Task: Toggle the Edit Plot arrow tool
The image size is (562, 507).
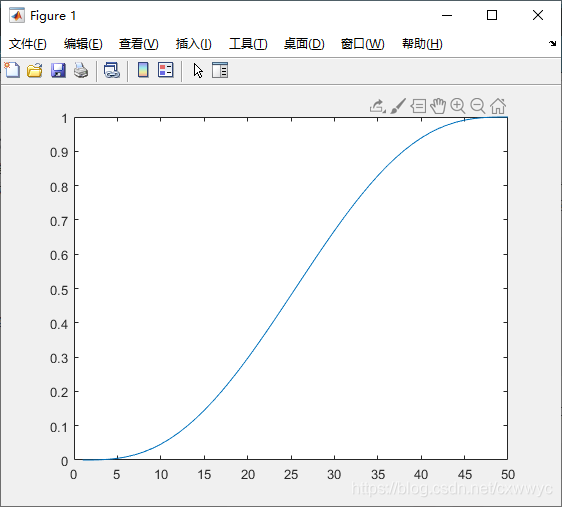Action: [x=198, y=71]
